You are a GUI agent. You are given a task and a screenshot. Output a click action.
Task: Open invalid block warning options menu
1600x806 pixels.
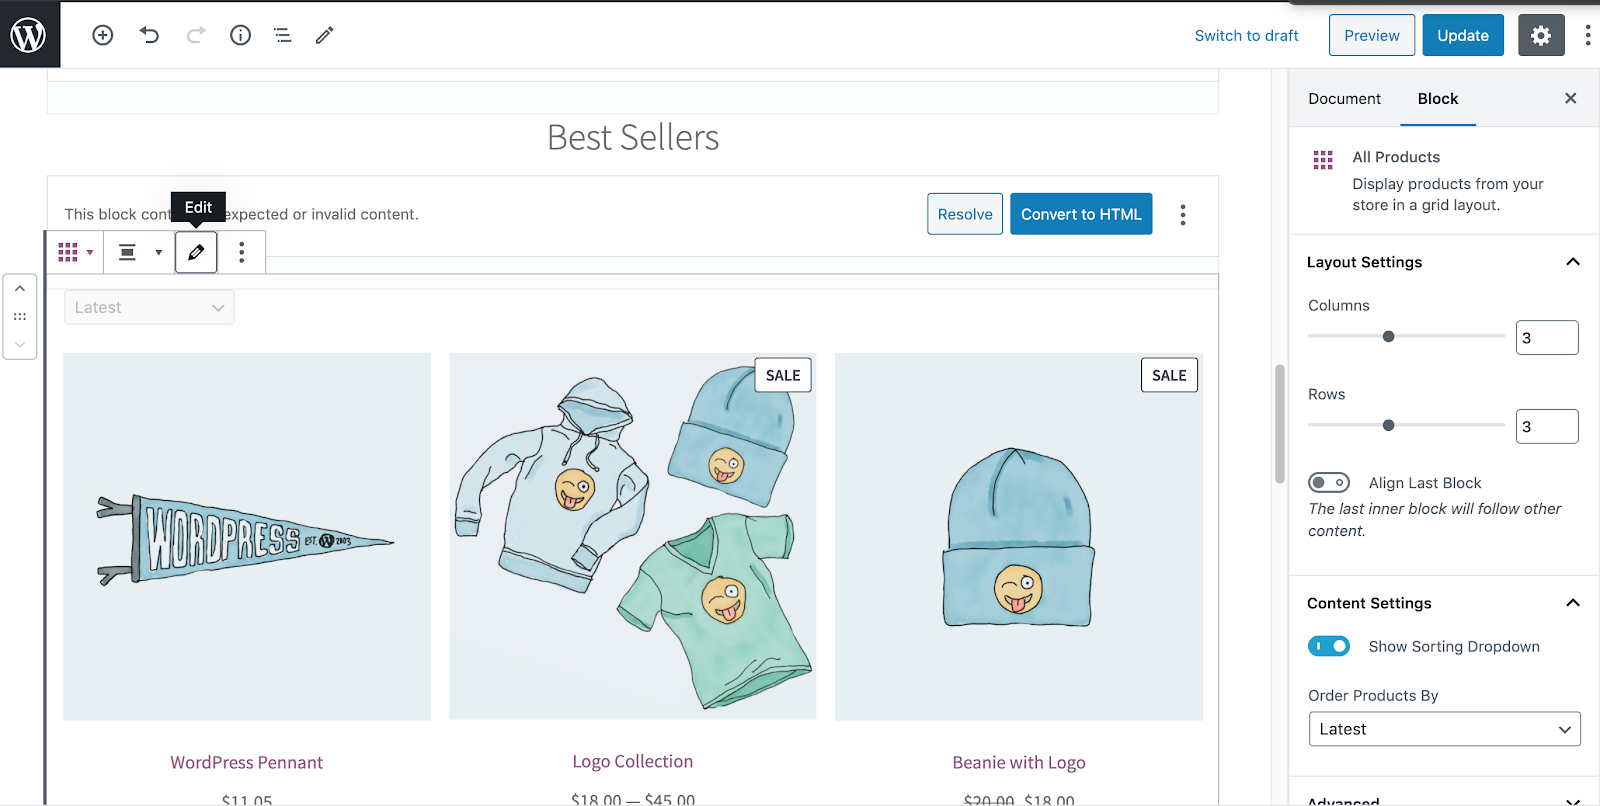pos(1183,214)
